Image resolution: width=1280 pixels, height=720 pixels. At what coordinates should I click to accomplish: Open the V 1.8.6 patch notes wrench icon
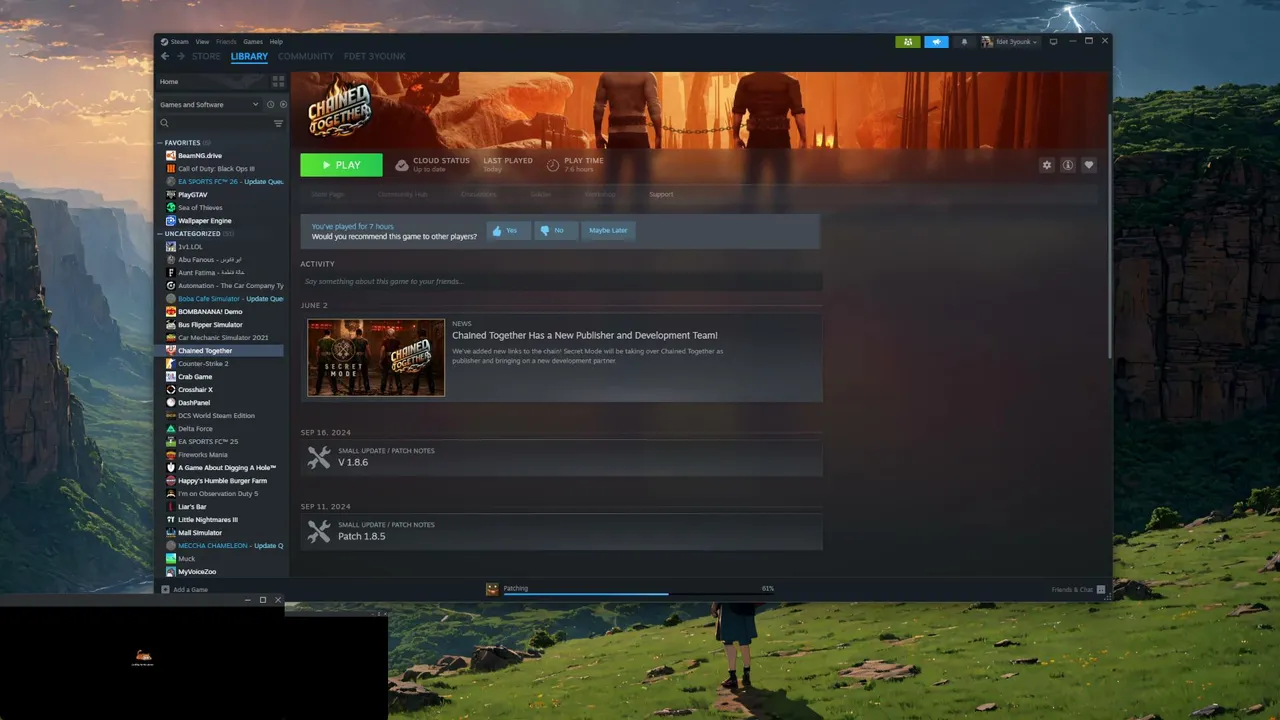pyautogui.click(x=319, y=458)
